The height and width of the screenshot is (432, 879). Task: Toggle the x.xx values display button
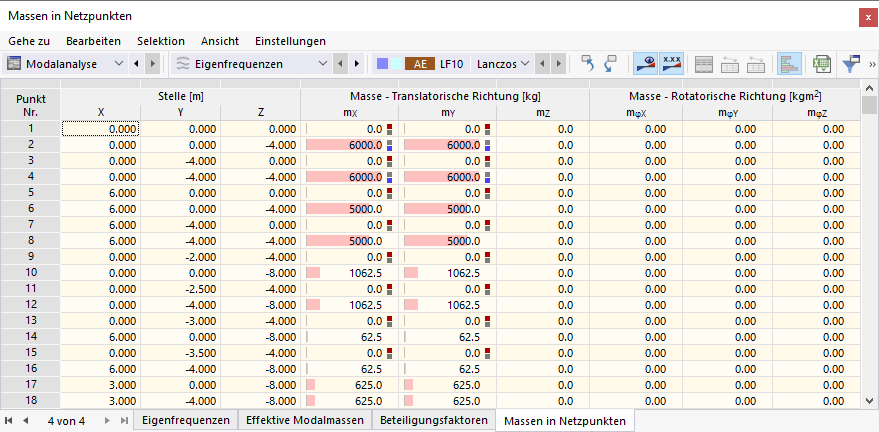point(672,64)
